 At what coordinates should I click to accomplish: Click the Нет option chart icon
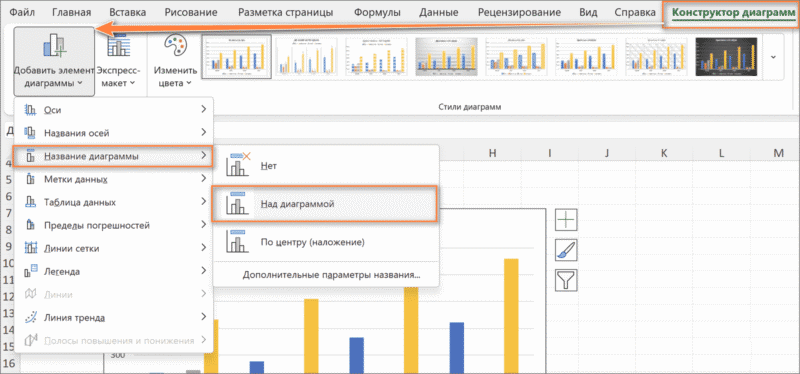(238, 164)
